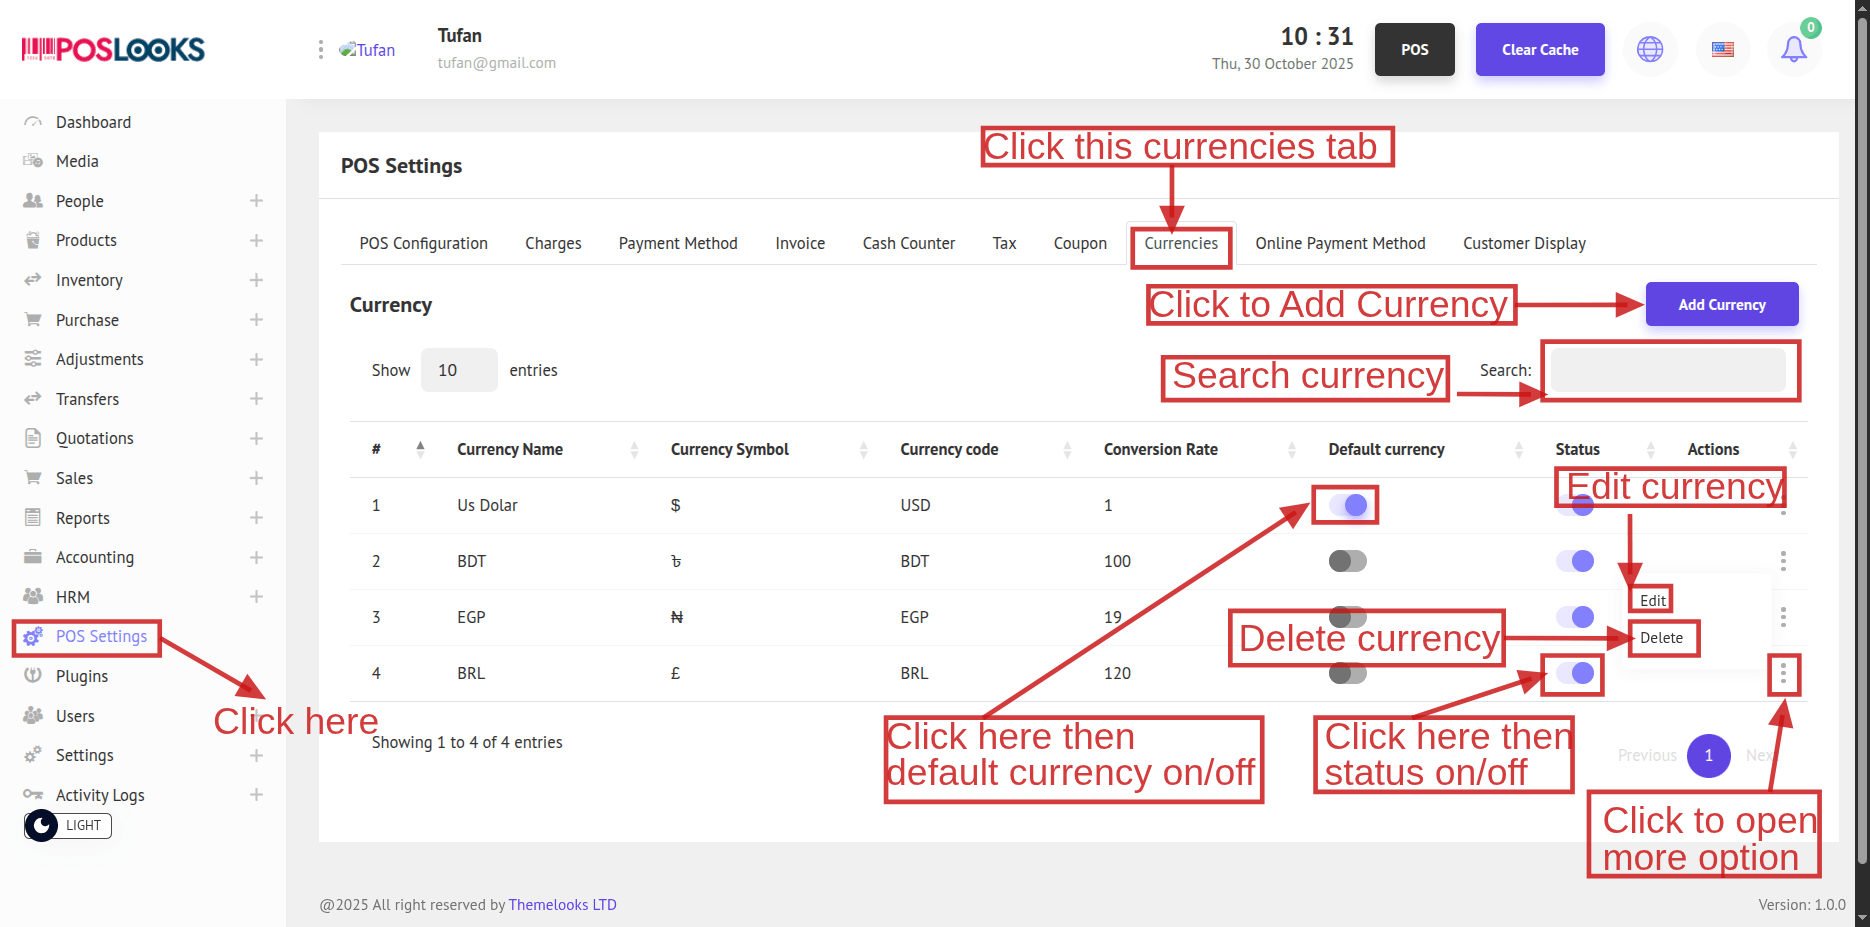Viewport: 1870px width, 927px height.
Task: Open the three-dot menu beside Tufan logo
Action: (320, 50)
